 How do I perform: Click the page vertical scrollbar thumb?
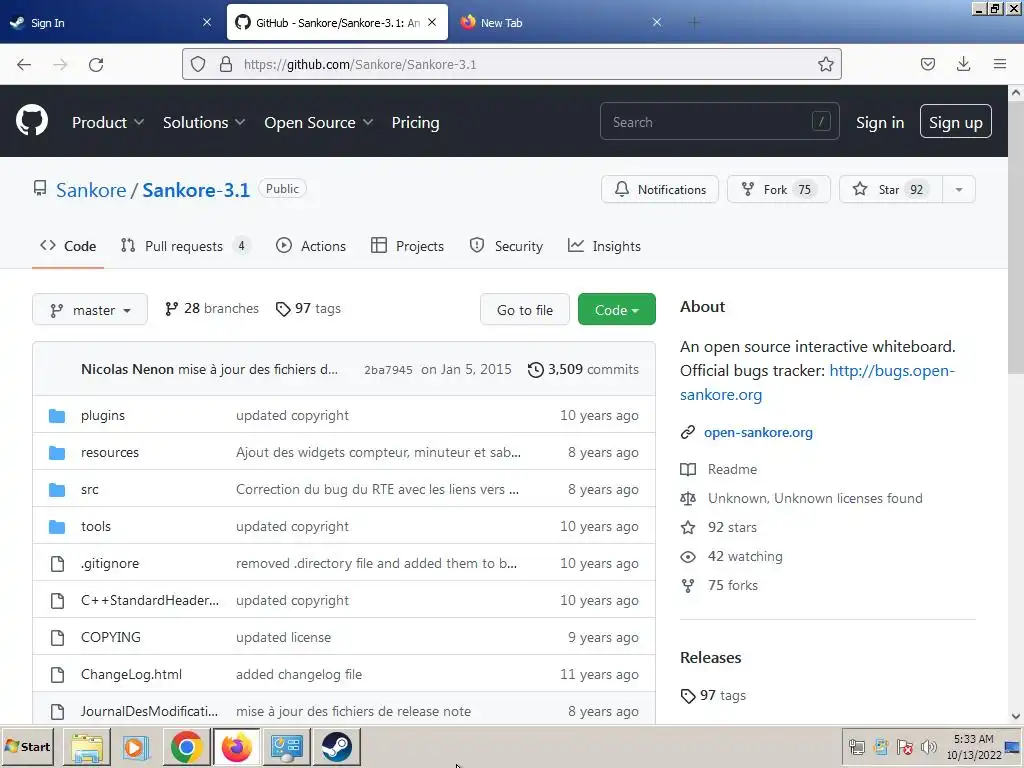pos(1016,237)
